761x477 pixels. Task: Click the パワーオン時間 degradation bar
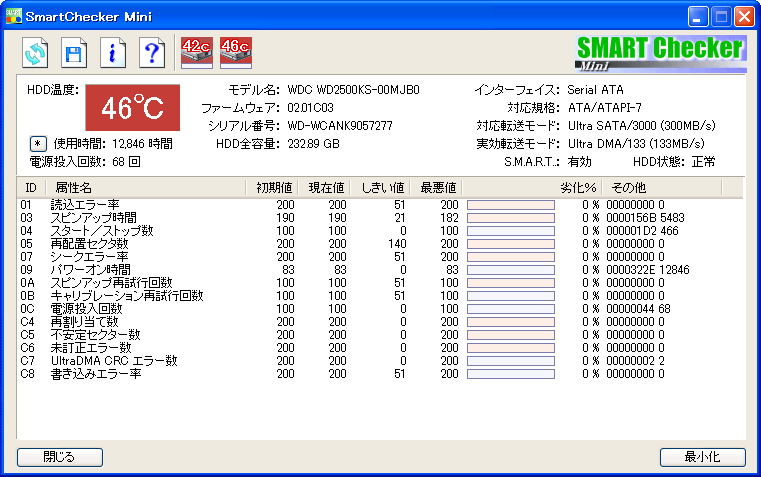click(x=511, y=270)
